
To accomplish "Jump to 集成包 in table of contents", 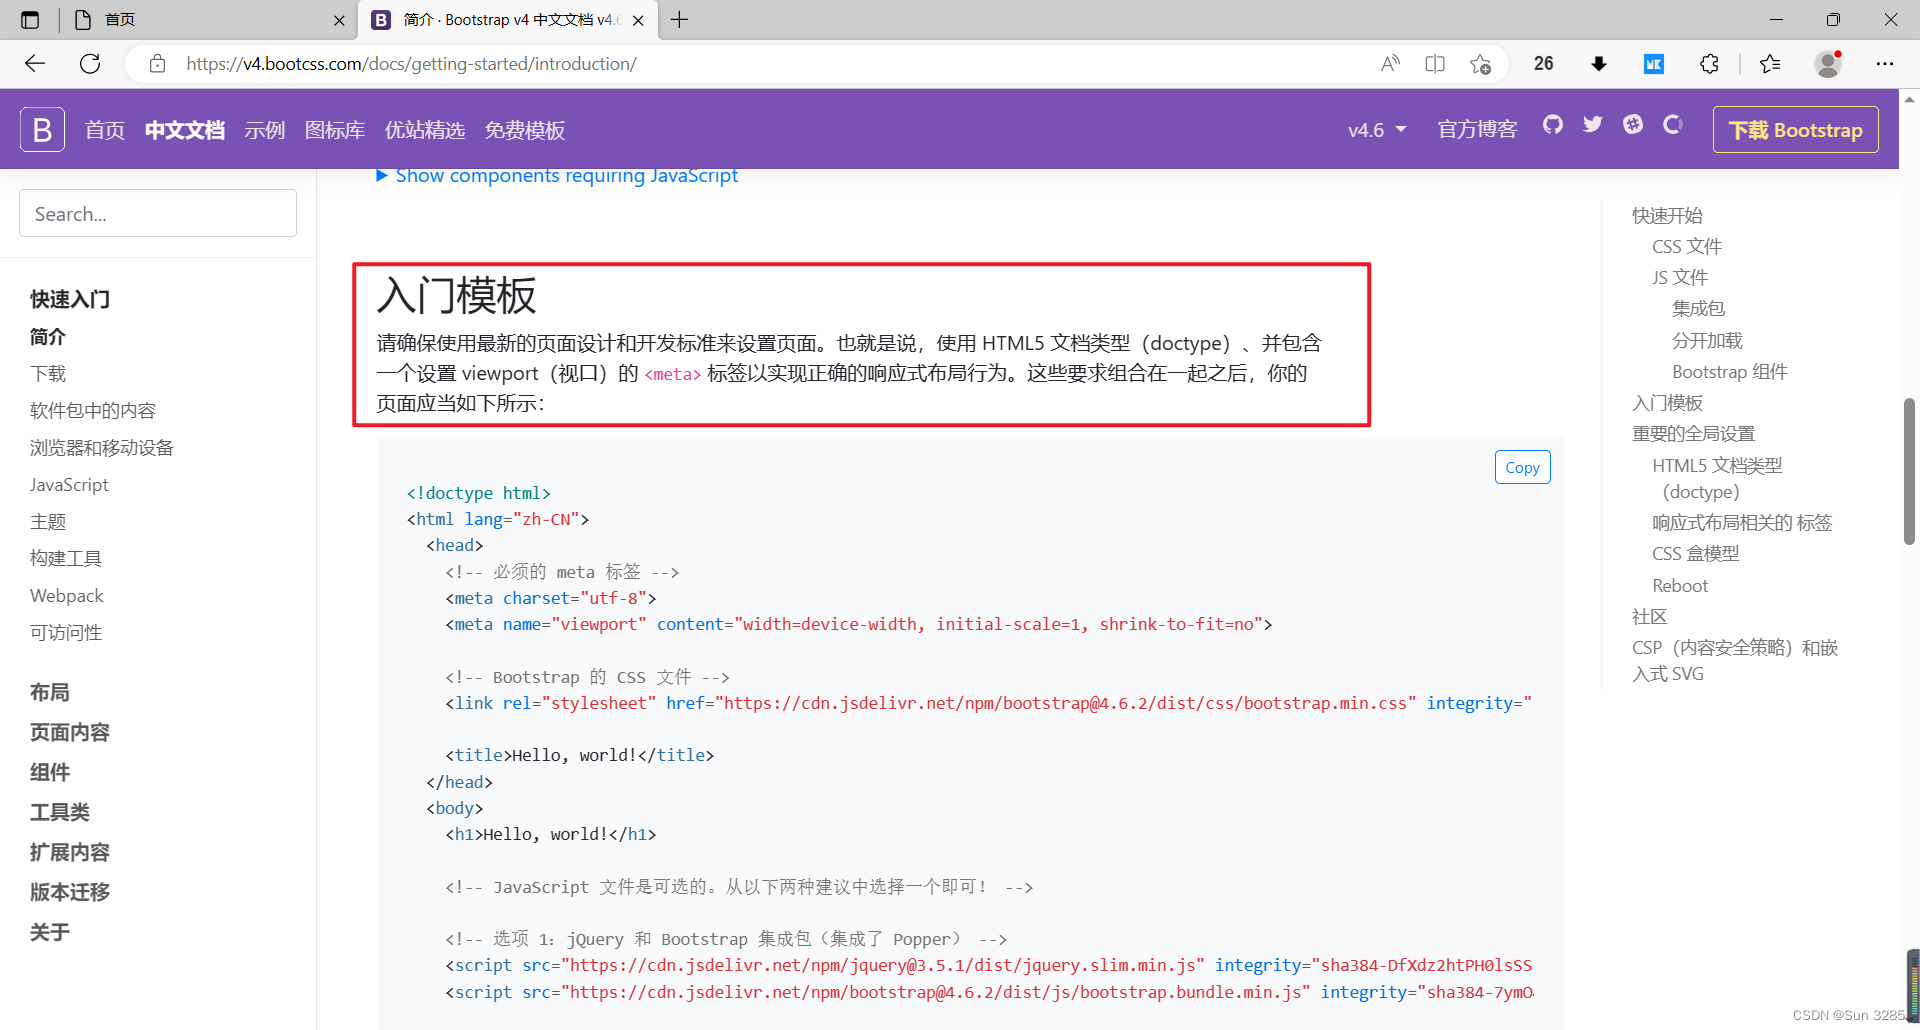I will tap(1698, 309).
